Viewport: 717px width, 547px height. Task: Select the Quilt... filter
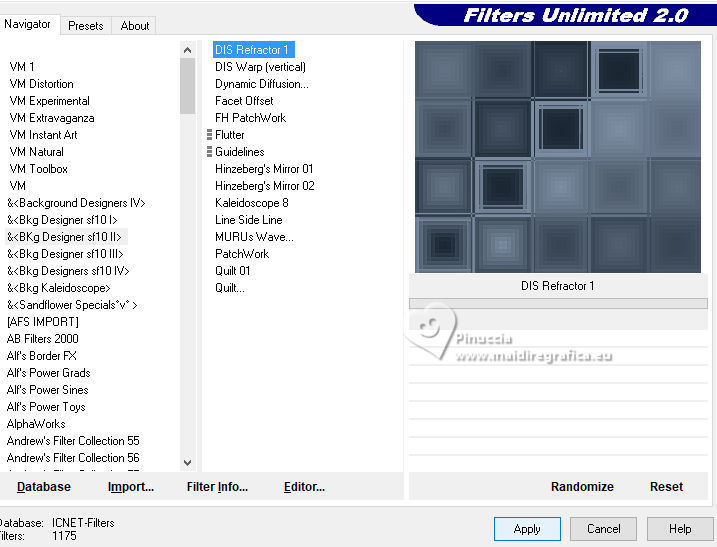(230, 288)
